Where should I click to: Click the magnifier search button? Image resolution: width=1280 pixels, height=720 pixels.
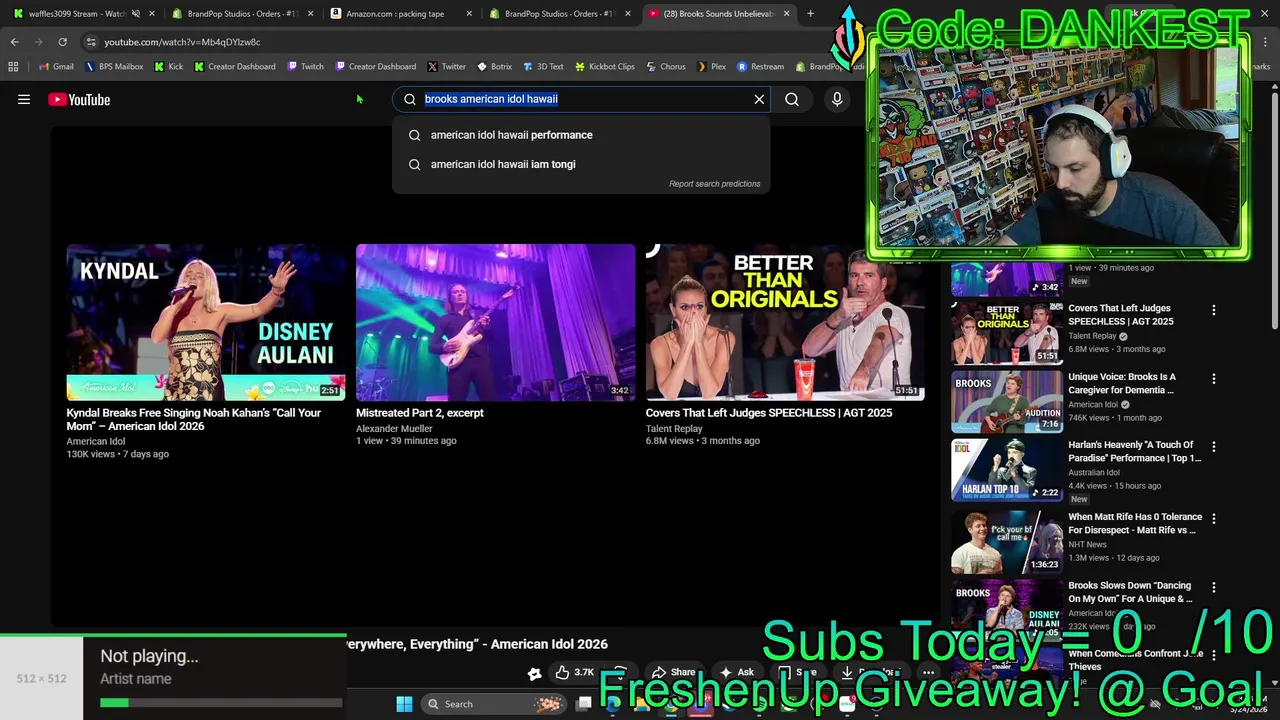[x=792, y=99]
